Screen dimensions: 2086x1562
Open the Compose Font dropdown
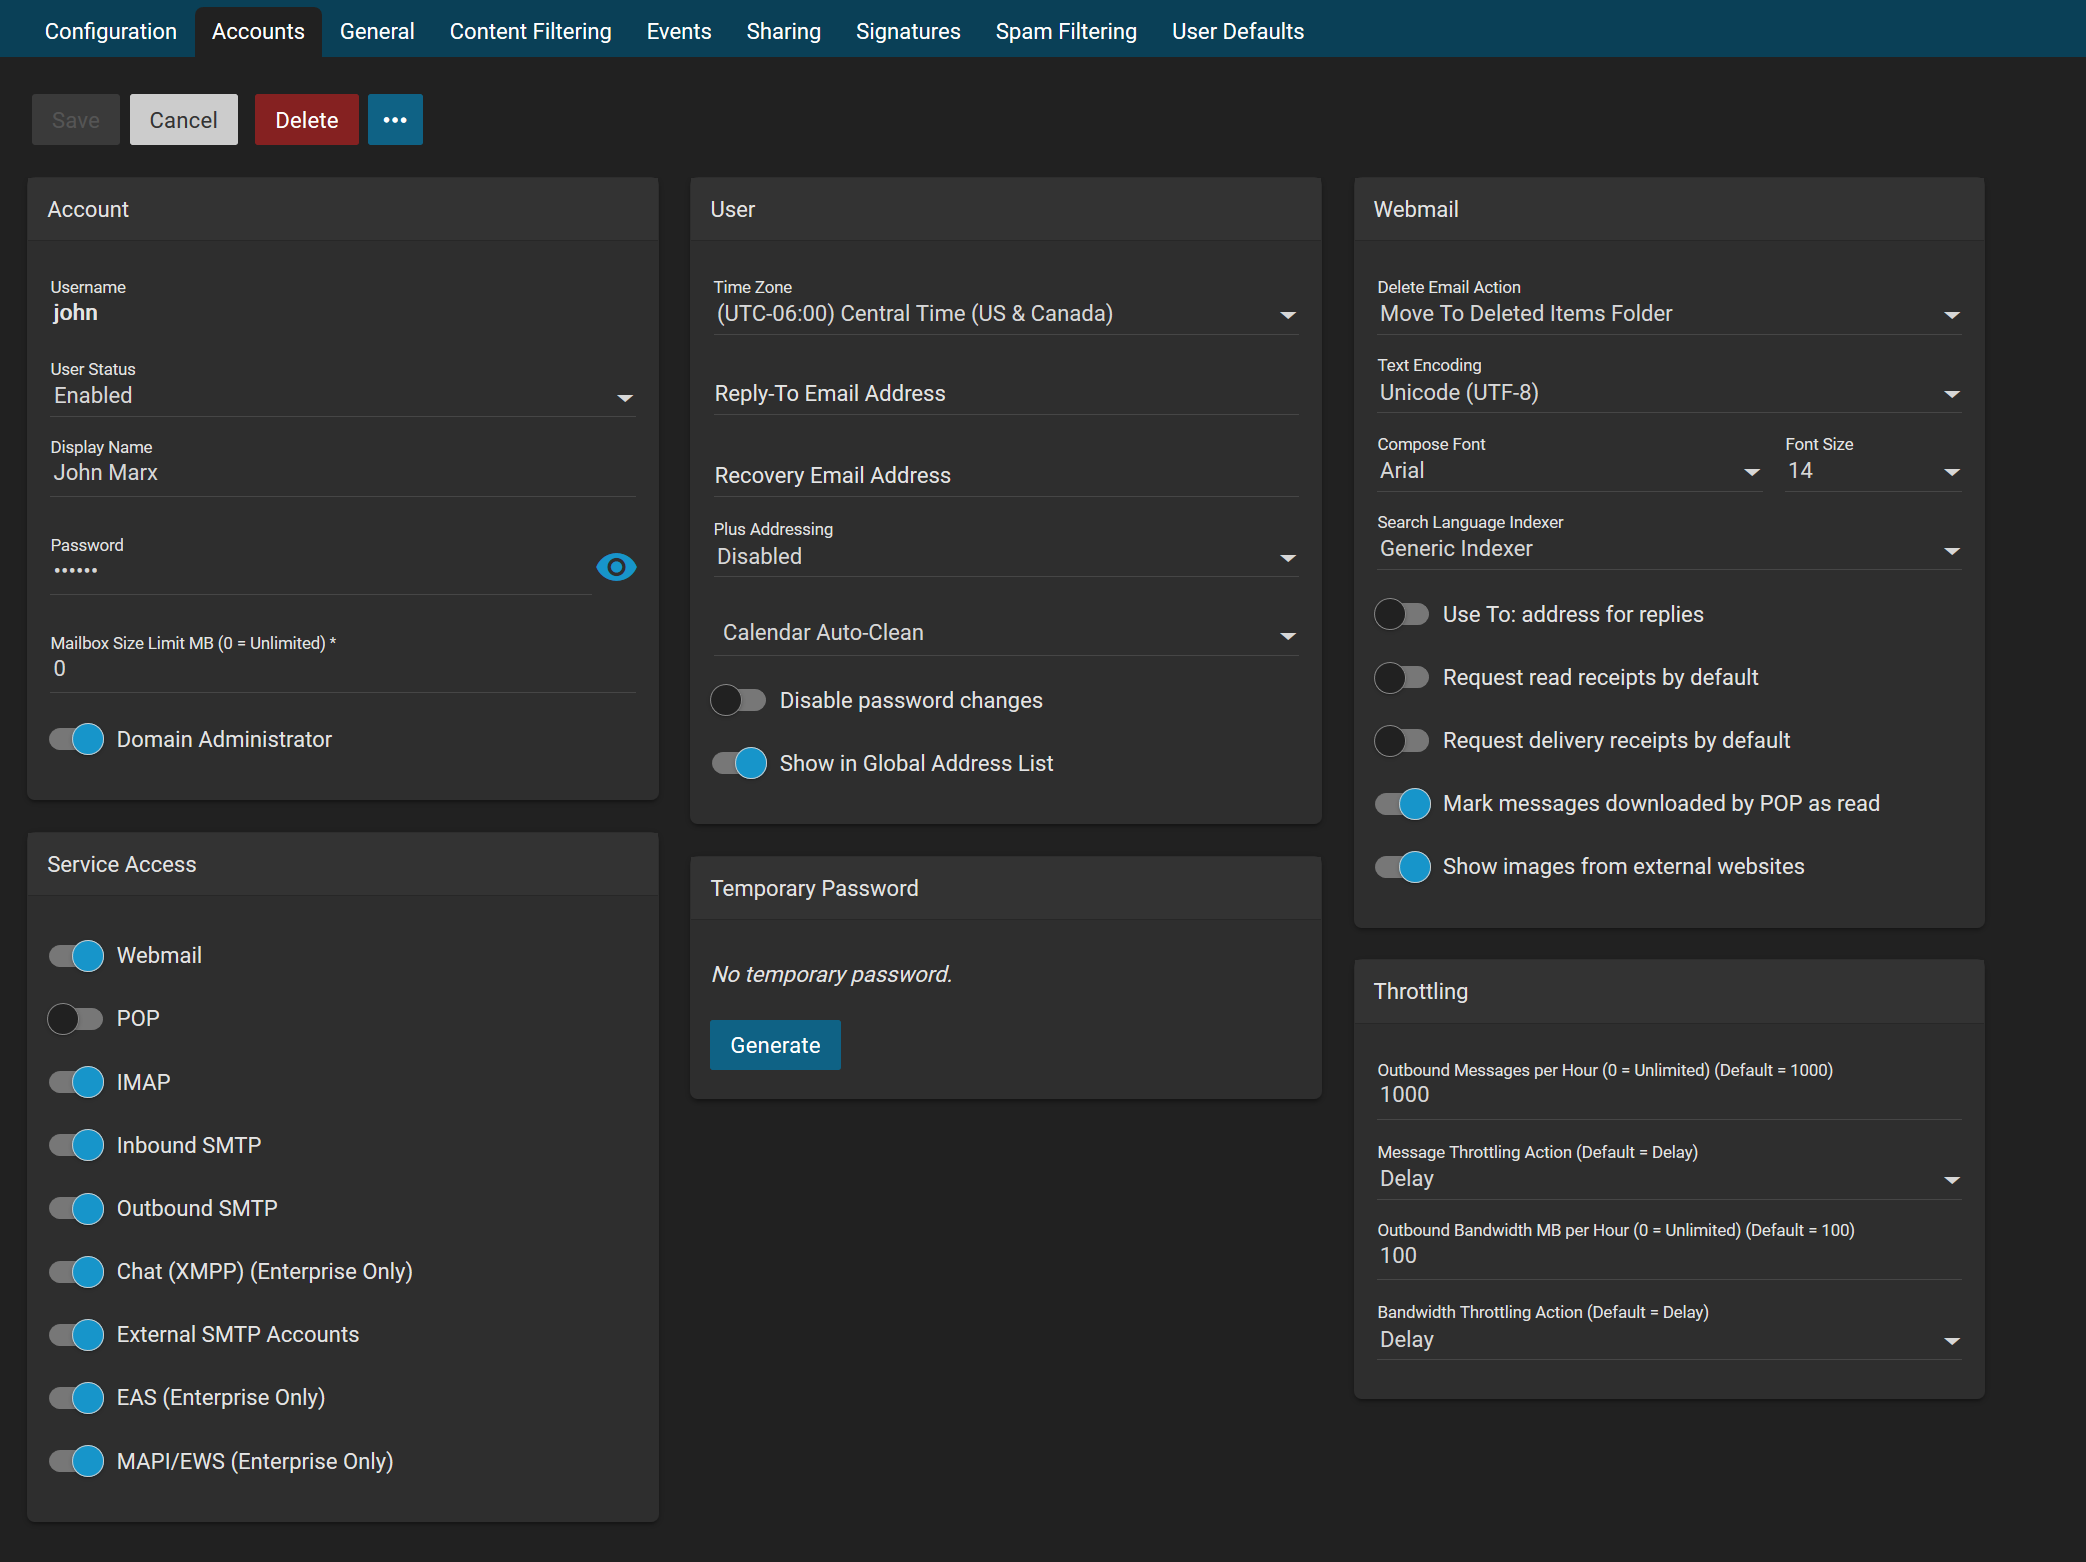pyautogui.click(x=1568, y=471)
